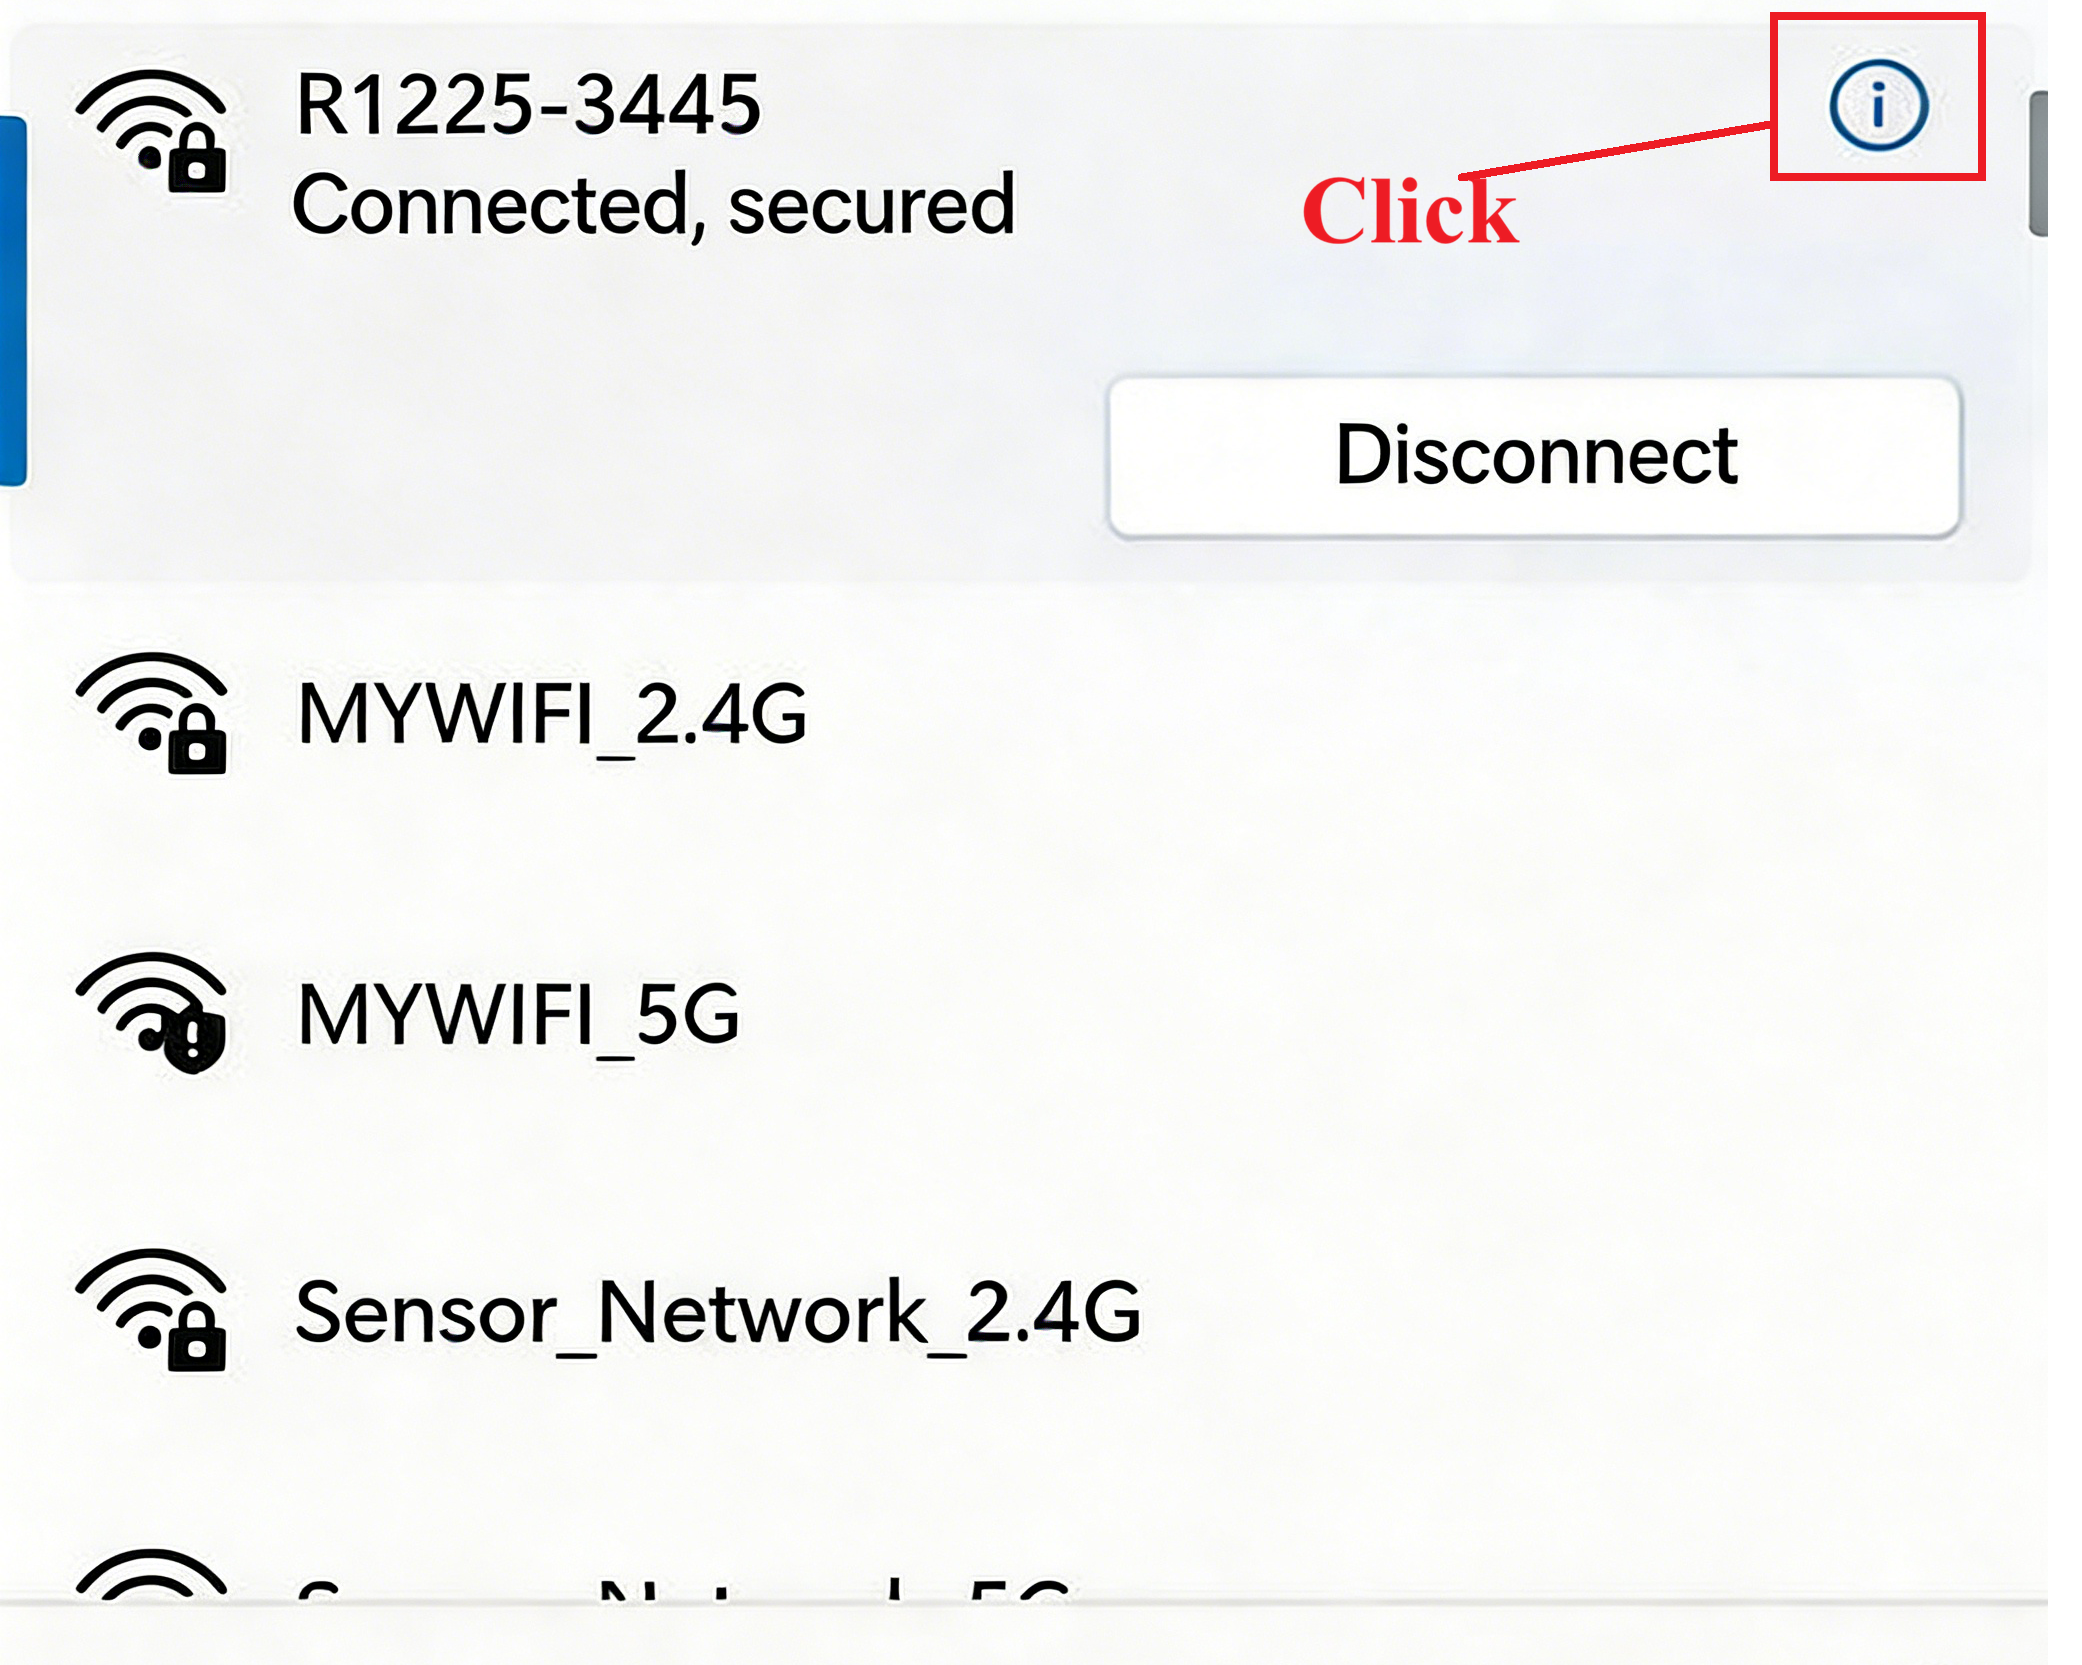Click the "Connected, secured" status text

coord(653,204)
